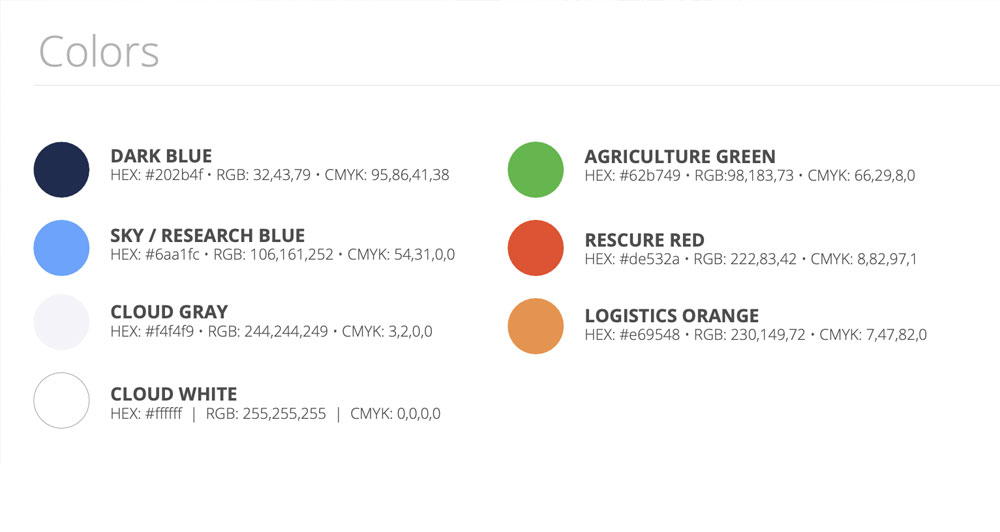Click the LOGISTICS ORANGE label
The image size is (1000, 532).
tap(671, 316)
